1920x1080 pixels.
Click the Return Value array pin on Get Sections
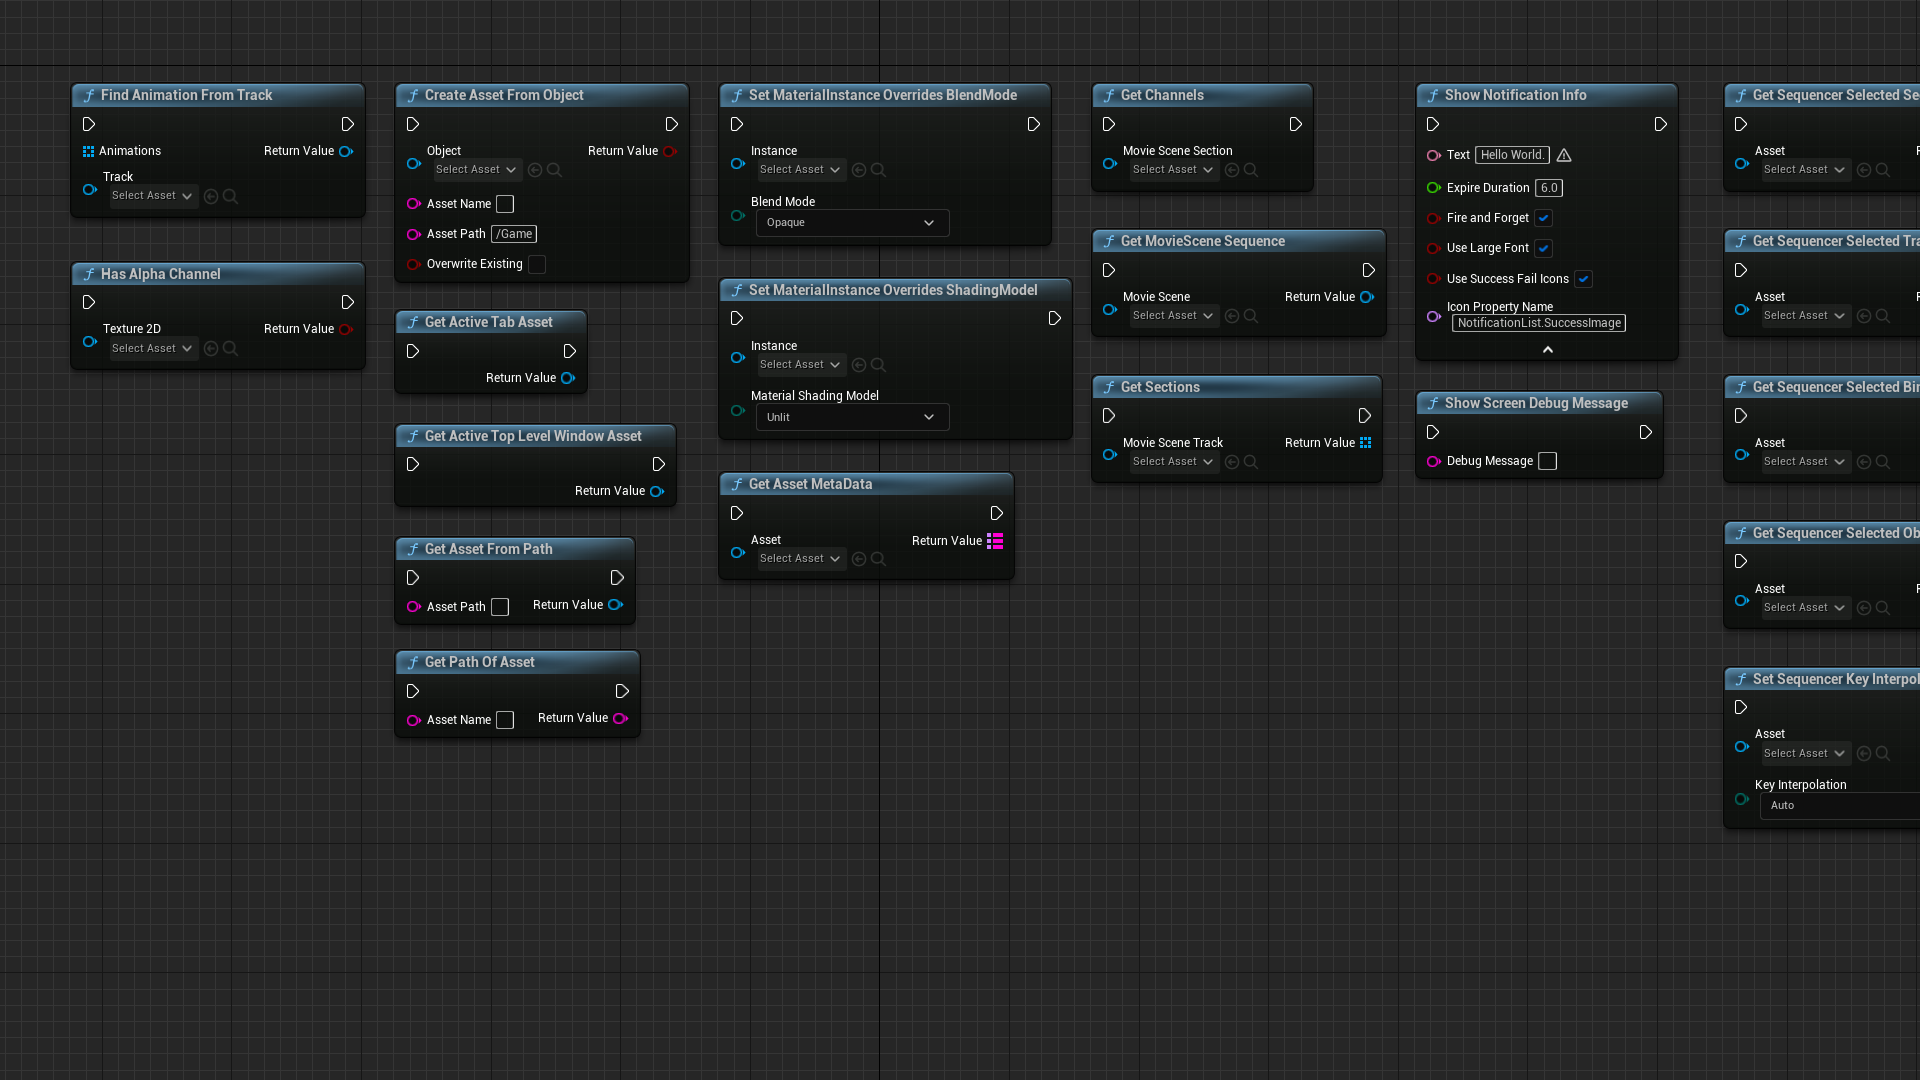(x=1365, y=443)
